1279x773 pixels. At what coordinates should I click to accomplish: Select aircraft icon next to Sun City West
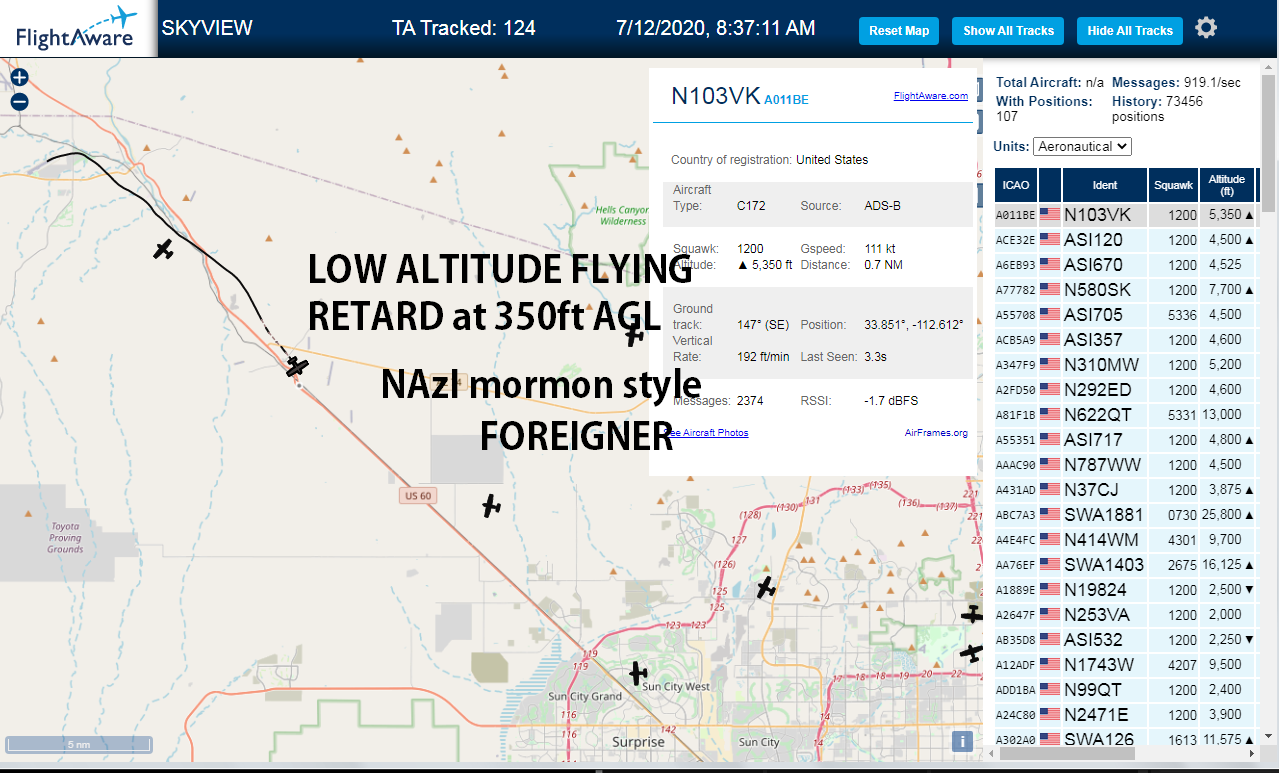[x=638, y=674]
